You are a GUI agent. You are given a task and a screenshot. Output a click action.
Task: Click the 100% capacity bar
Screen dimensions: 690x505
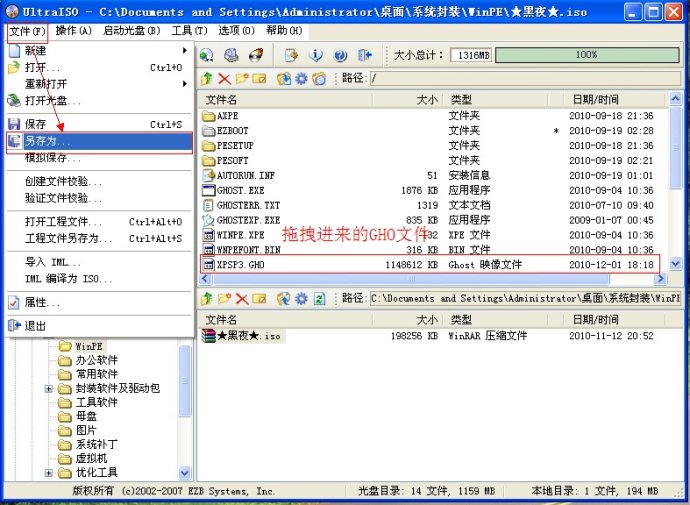pos(587,55)
